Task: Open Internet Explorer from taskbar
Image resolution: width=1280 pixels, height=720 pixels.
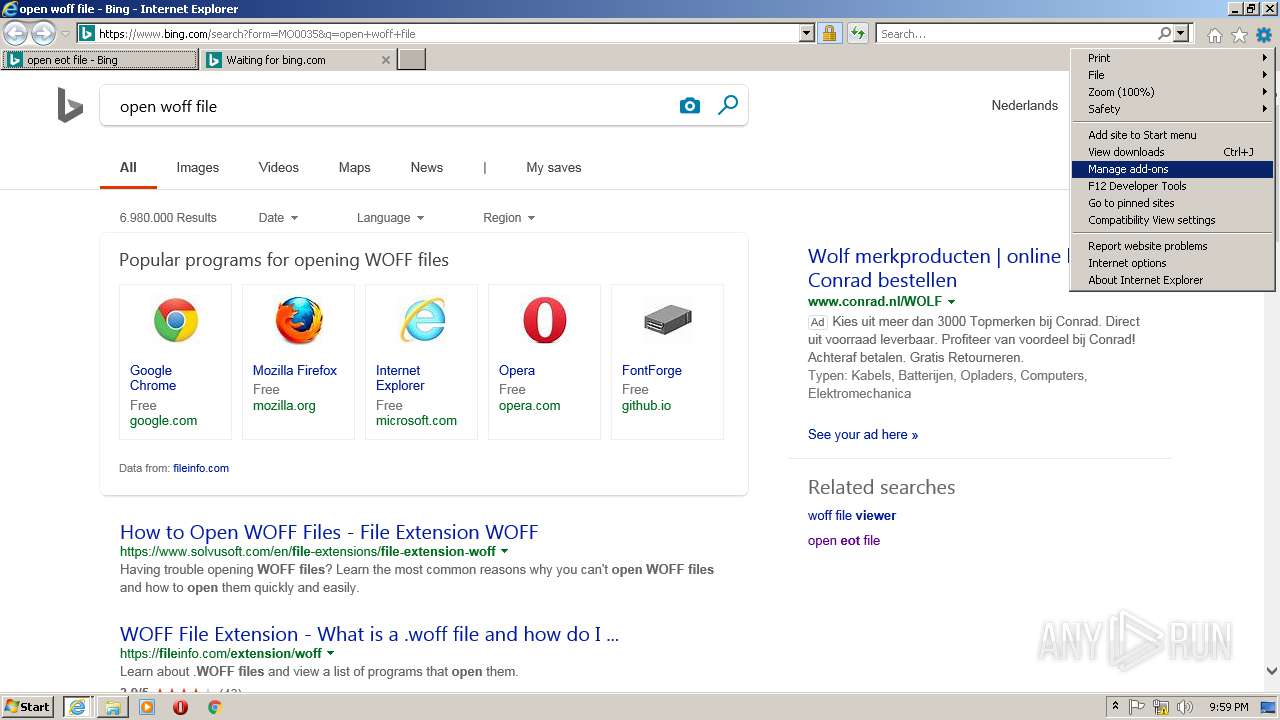Action: [77, 707]
